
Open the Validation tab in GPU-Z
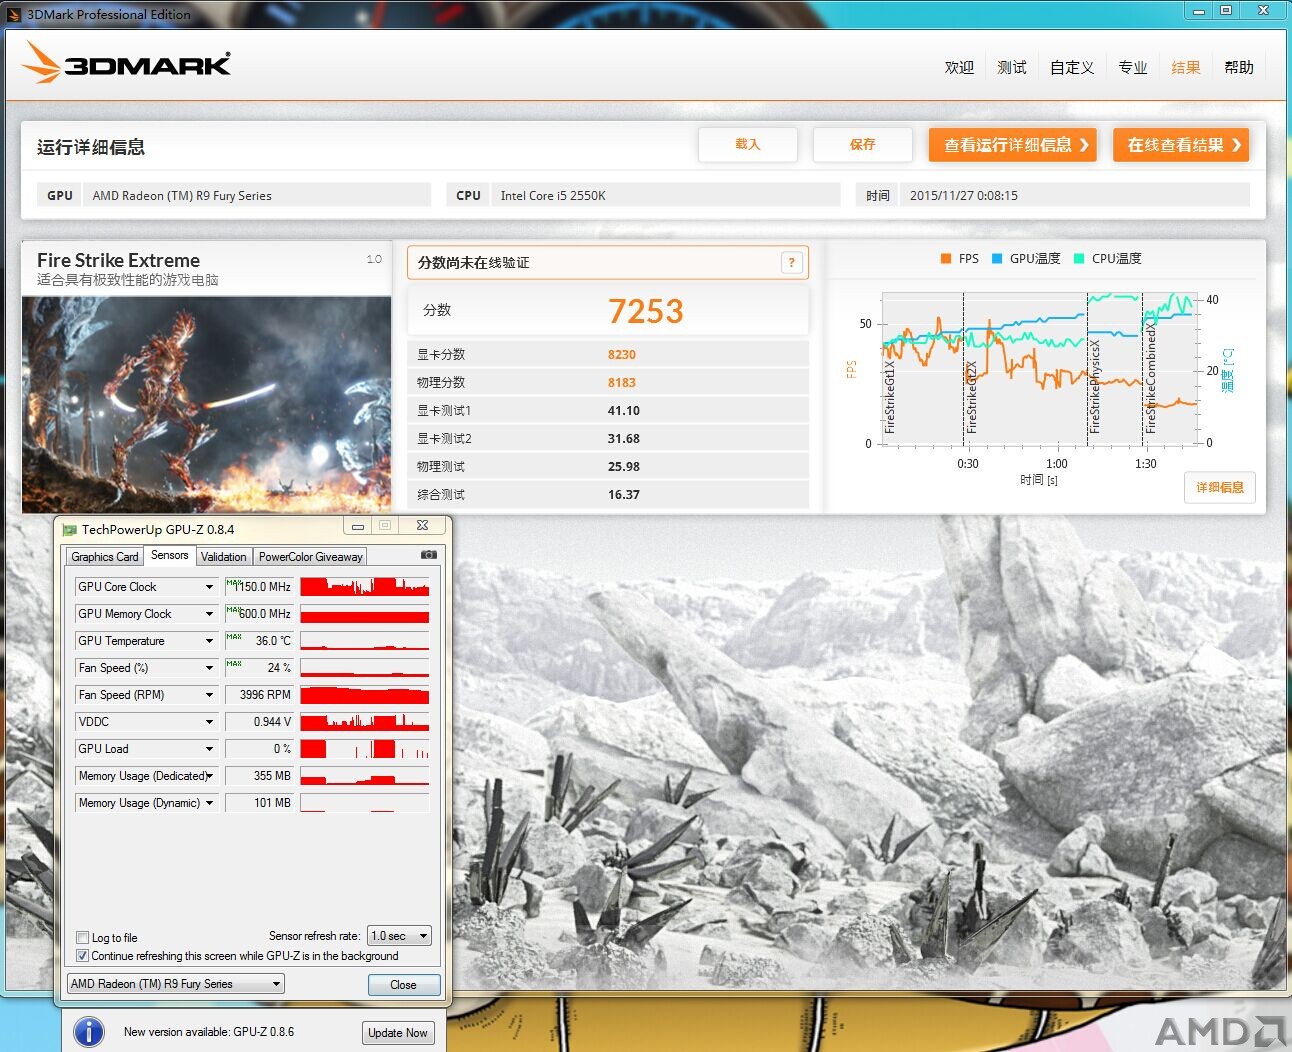[223, 557]
